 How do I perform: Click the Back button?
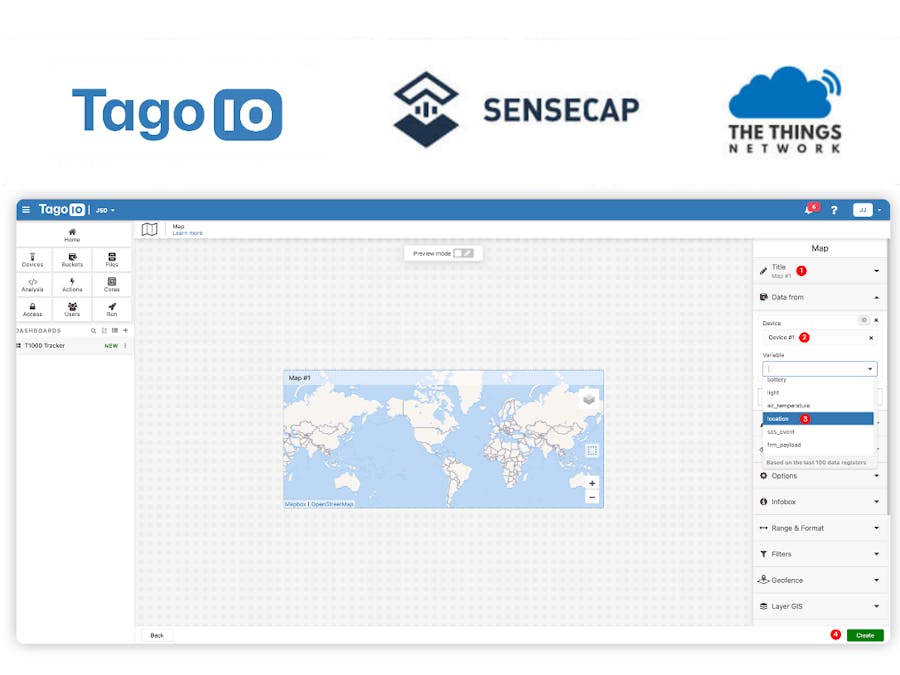pyautogui.click(x=157, y=635)
